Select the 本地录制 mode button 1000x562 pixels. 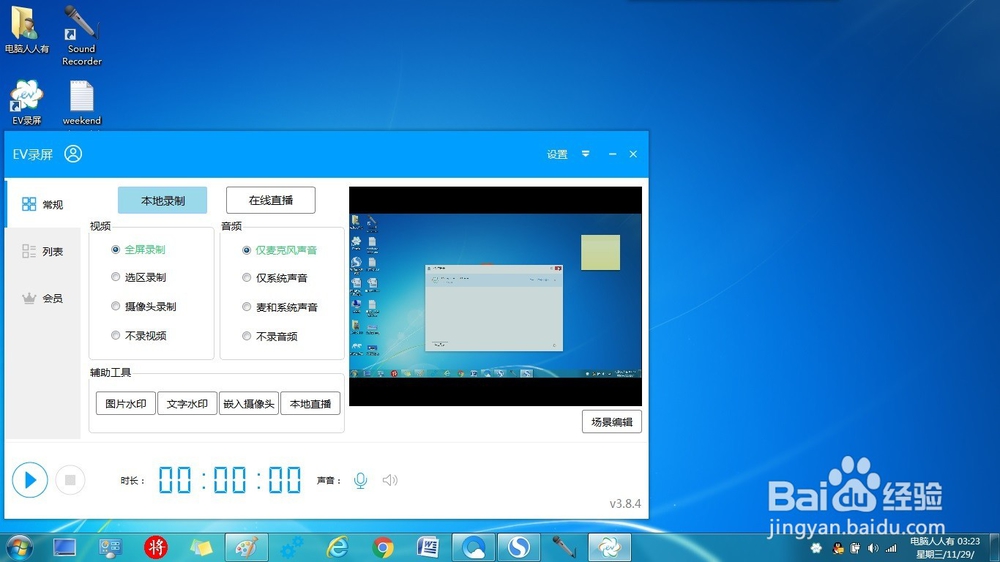[x=163, y=200]
